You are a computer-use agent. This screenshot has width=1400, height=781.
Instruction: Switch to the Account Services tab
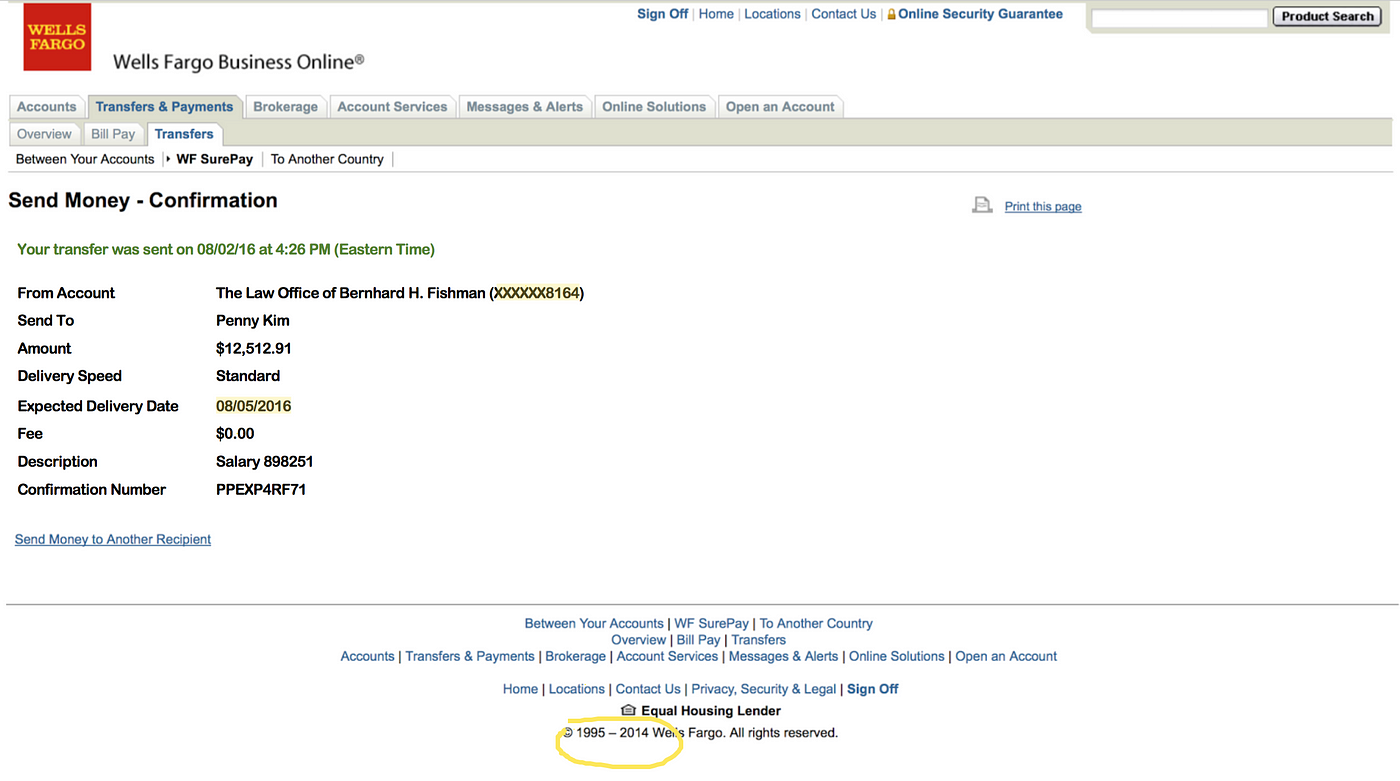(392, 107)
